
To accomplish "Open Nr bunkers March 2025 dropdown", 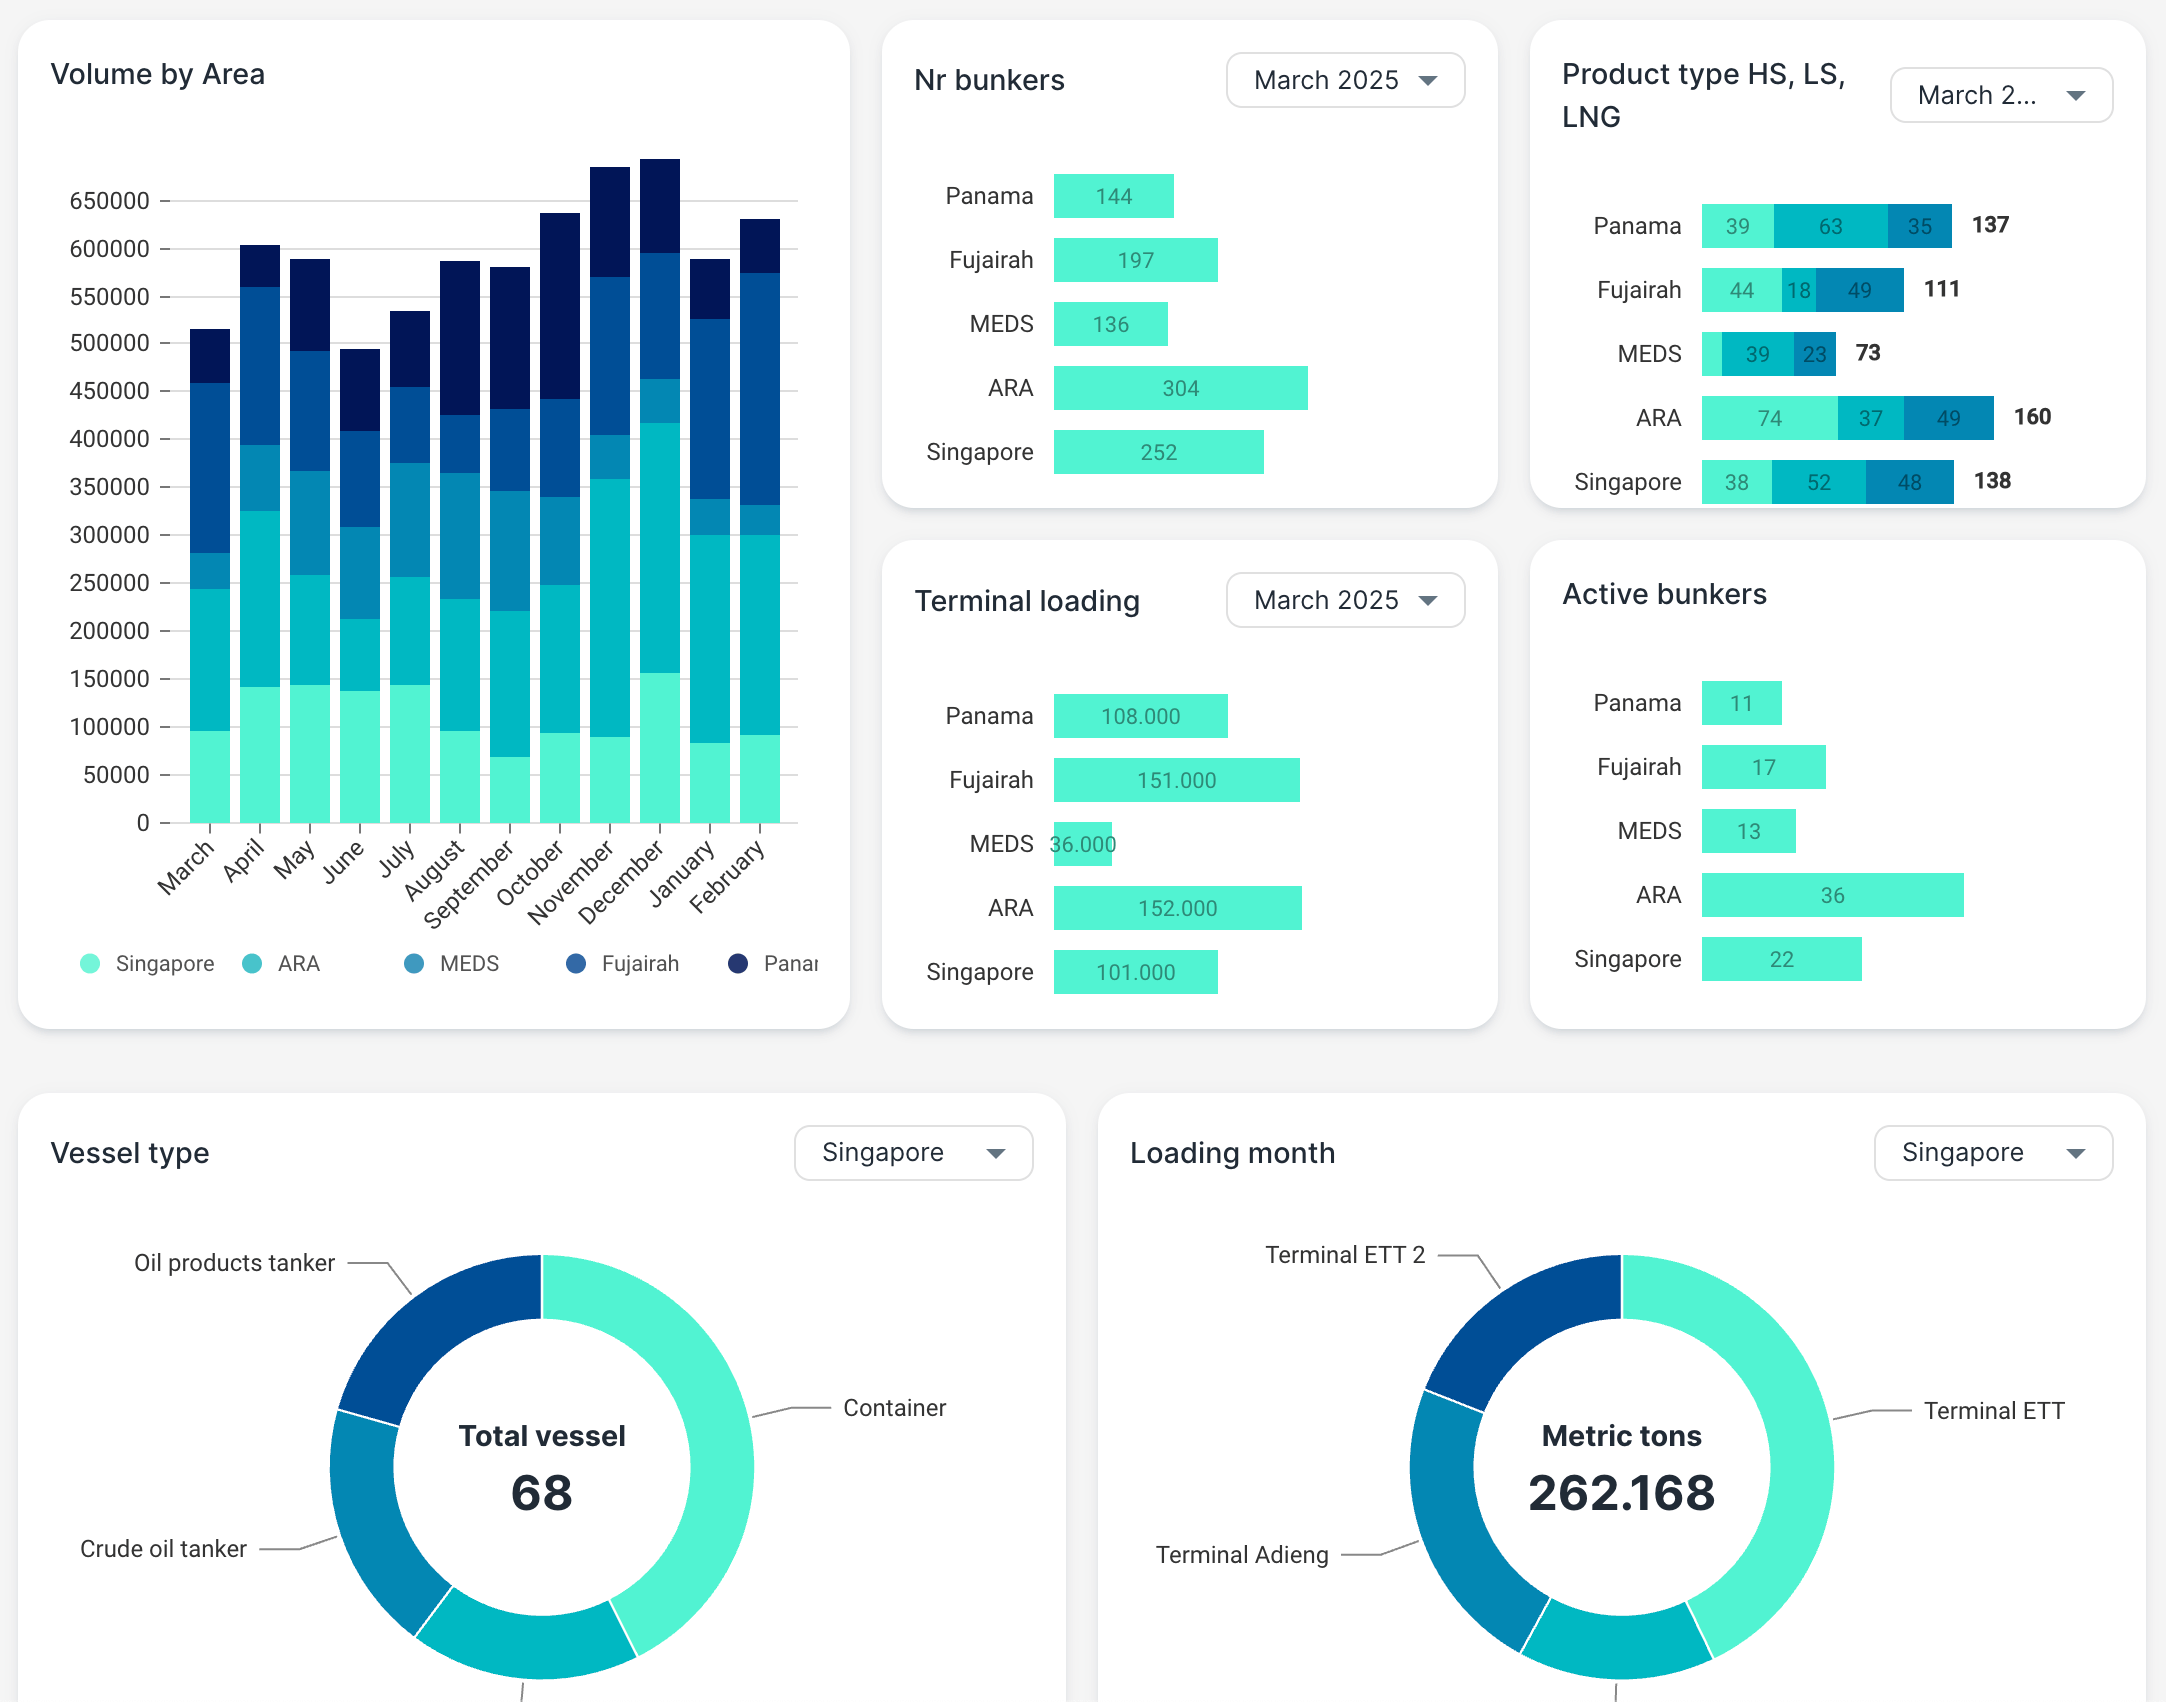I will [x=1345, y=80].
